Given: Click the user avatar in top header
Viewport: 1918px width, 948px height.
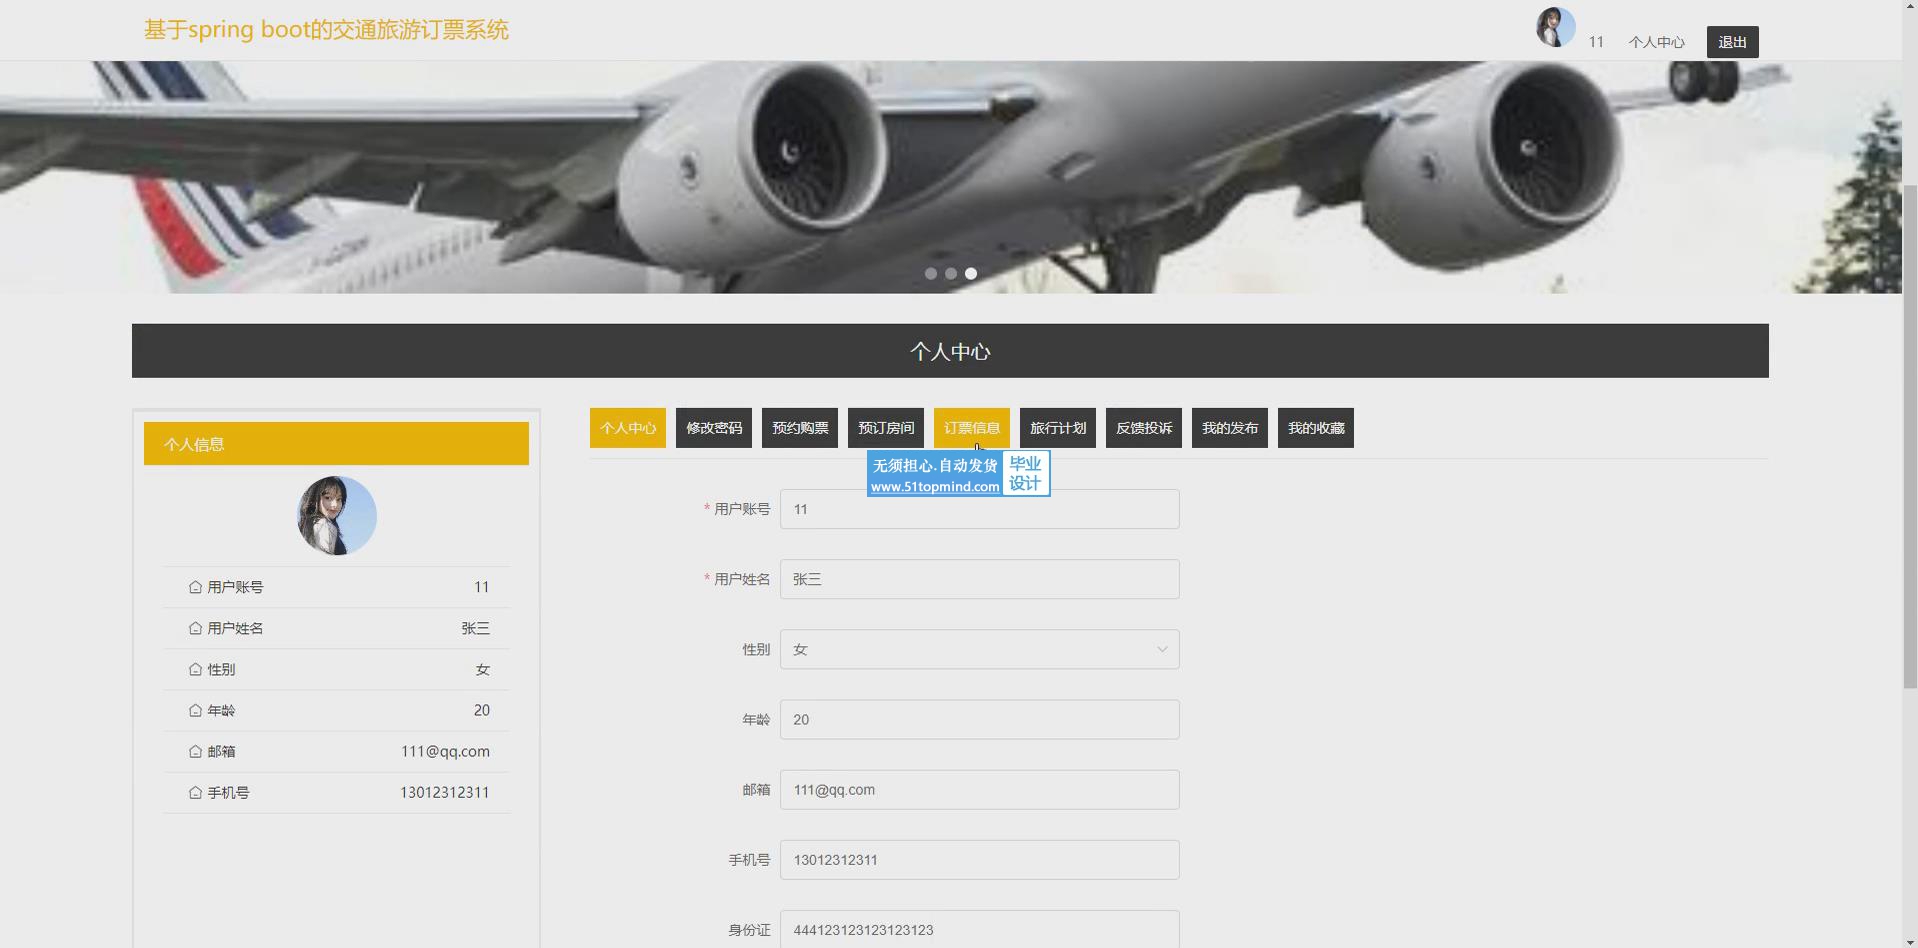Looking at the screenshot, I should [1555, 27].
